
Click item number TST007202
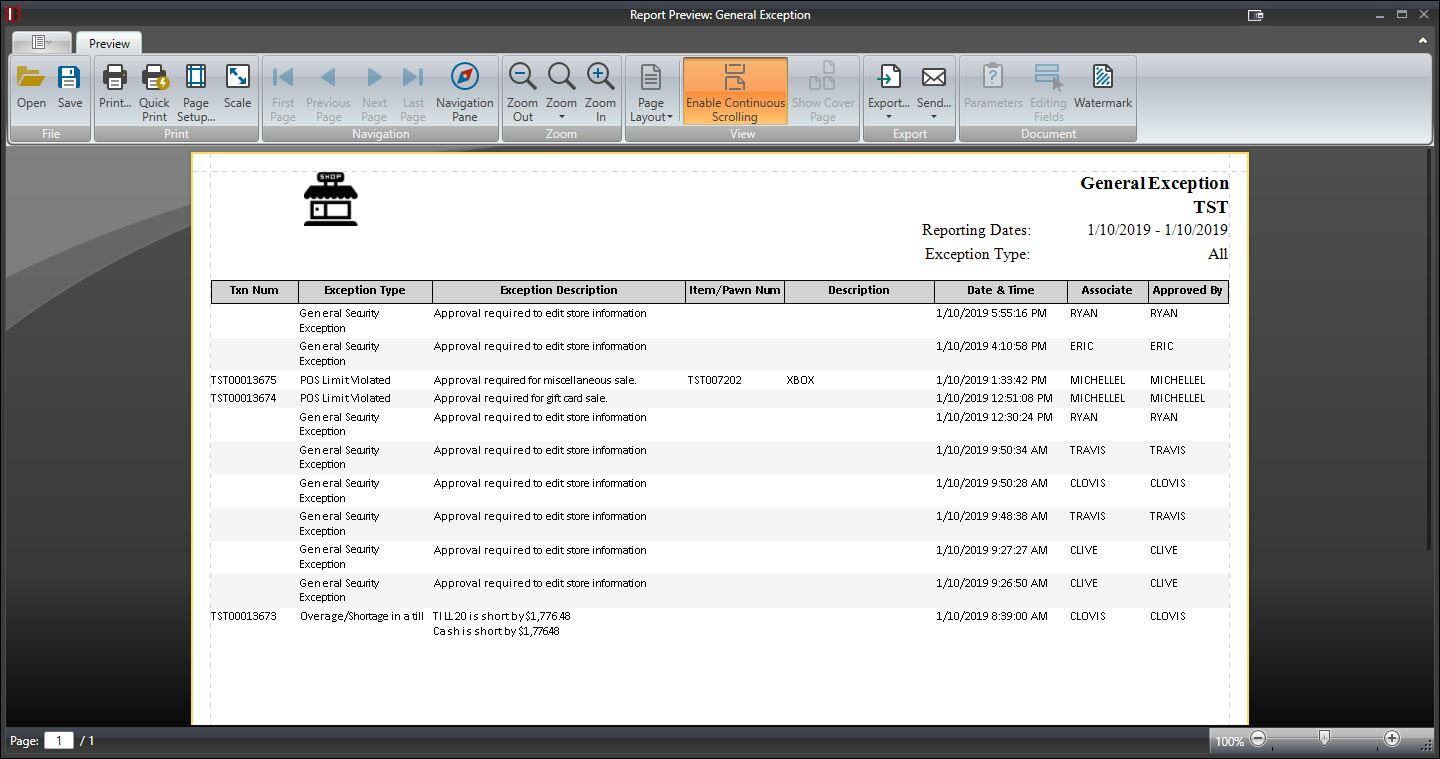click(715, 380)
